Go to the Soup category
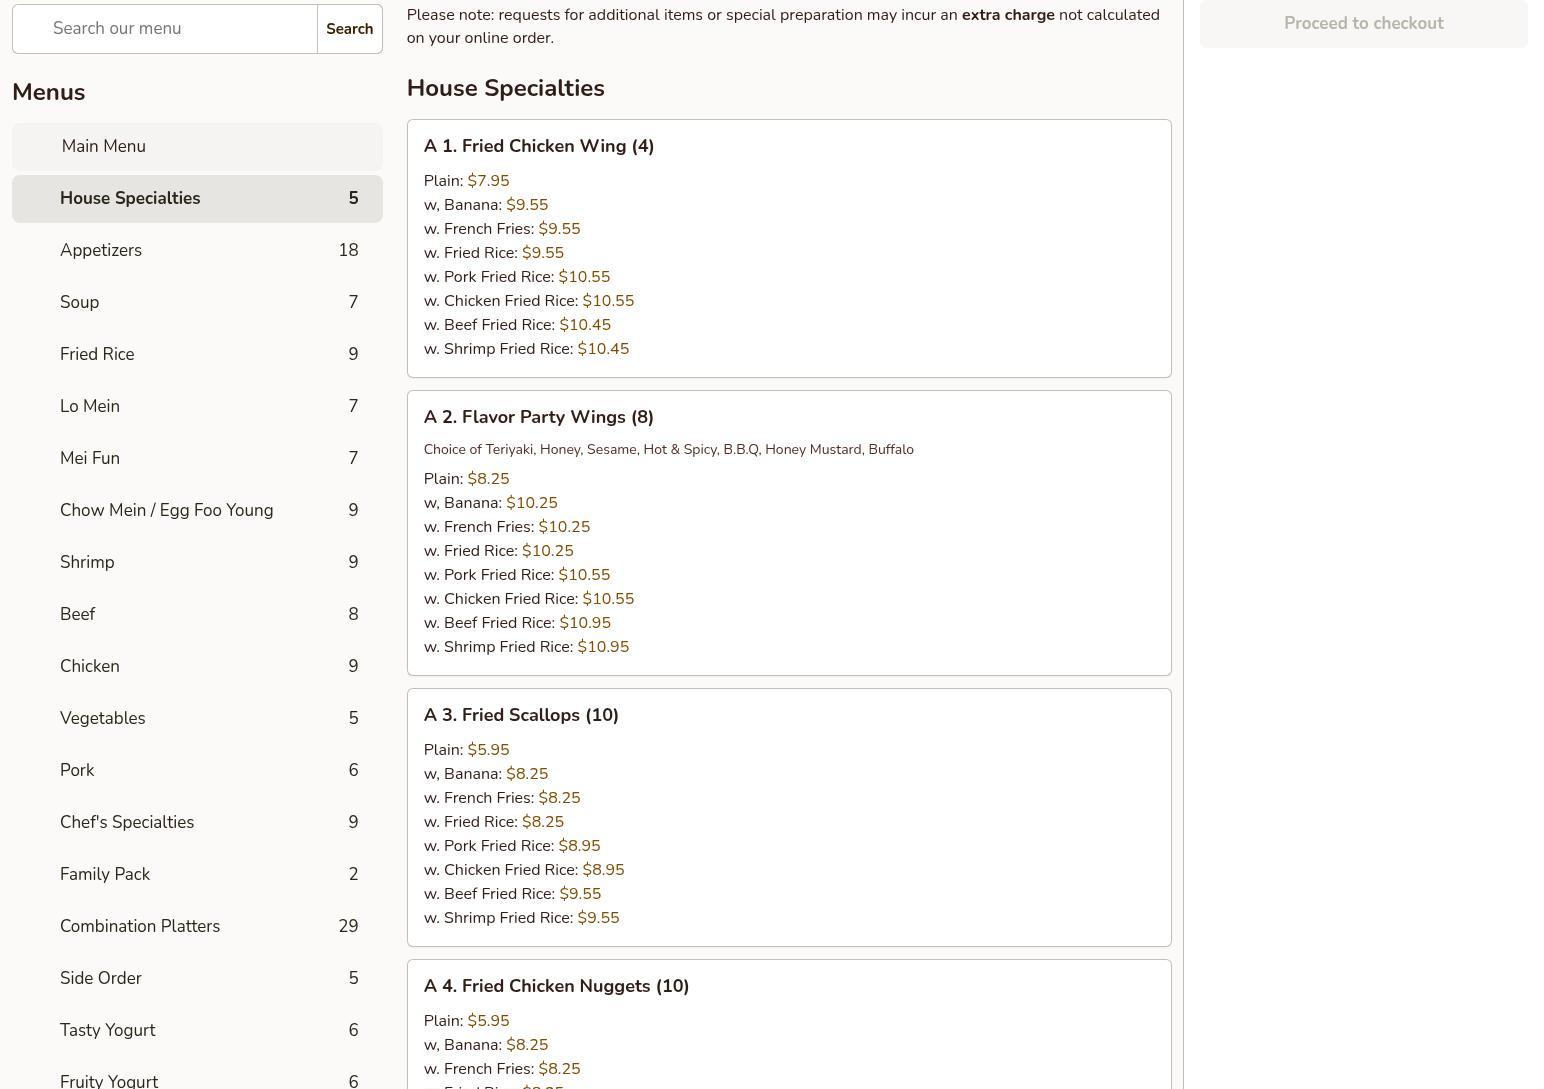This screenshot has height=1089, width=1544. [x=197, y=303]
